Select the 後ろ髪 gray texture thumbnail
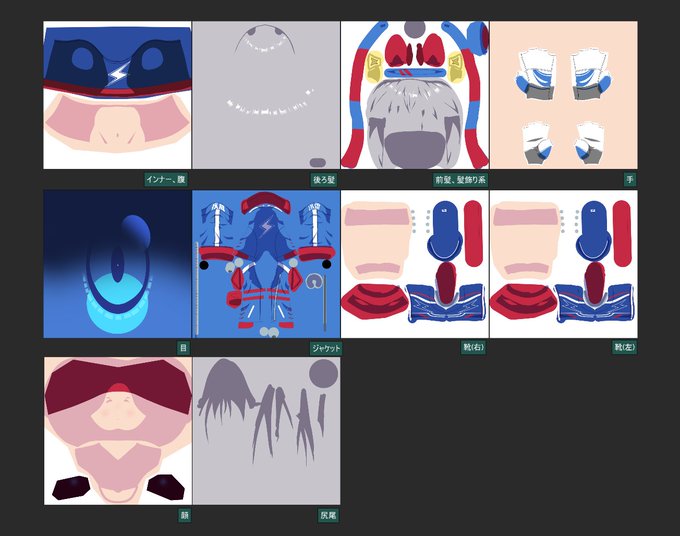The image size is (680, 536). click(x=266, y=95)
